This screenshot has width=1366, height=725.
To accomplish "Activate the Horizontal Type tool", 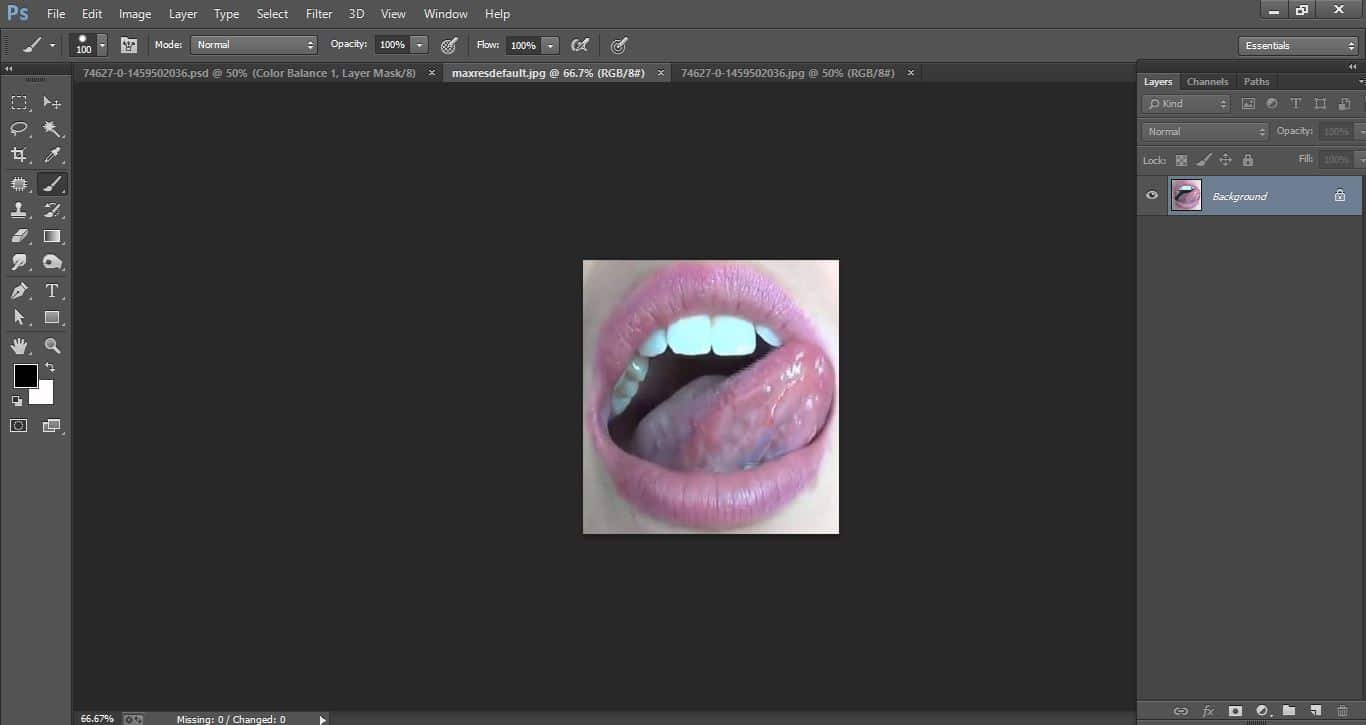I will 53,291.
